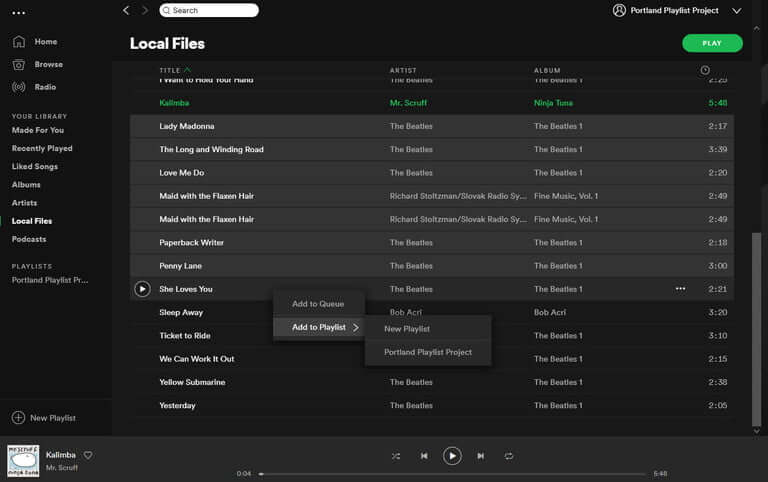768x482 pixels.
Task: Click the user profile avatar icon
Action: point(619,10)
